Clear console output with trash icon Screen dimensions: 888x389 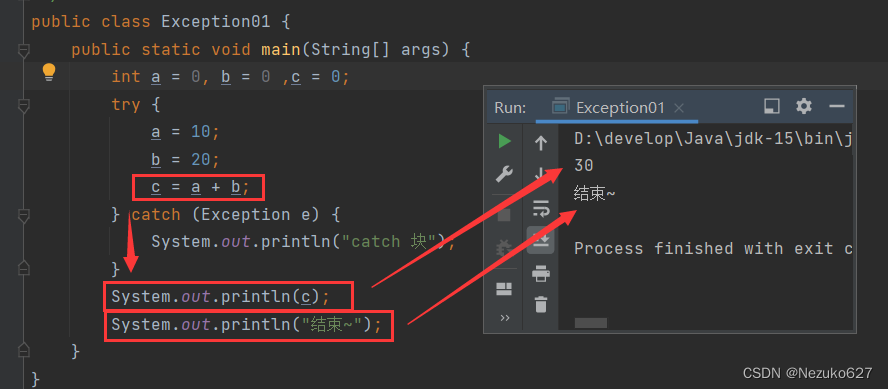pos(541,305)
